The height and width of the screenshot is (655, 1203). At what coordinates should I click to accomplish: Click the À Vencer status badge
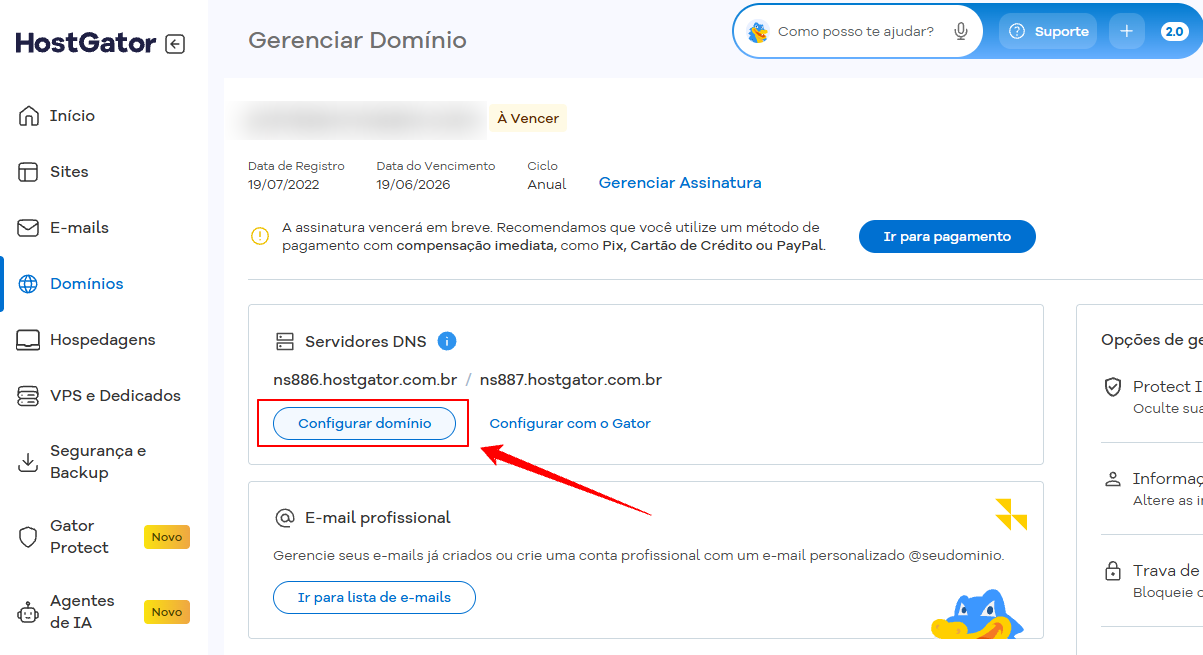528,118
